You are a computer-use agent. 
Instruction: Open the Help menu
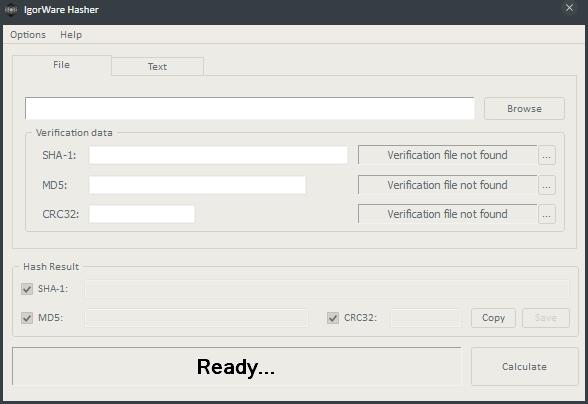point(71,35)
